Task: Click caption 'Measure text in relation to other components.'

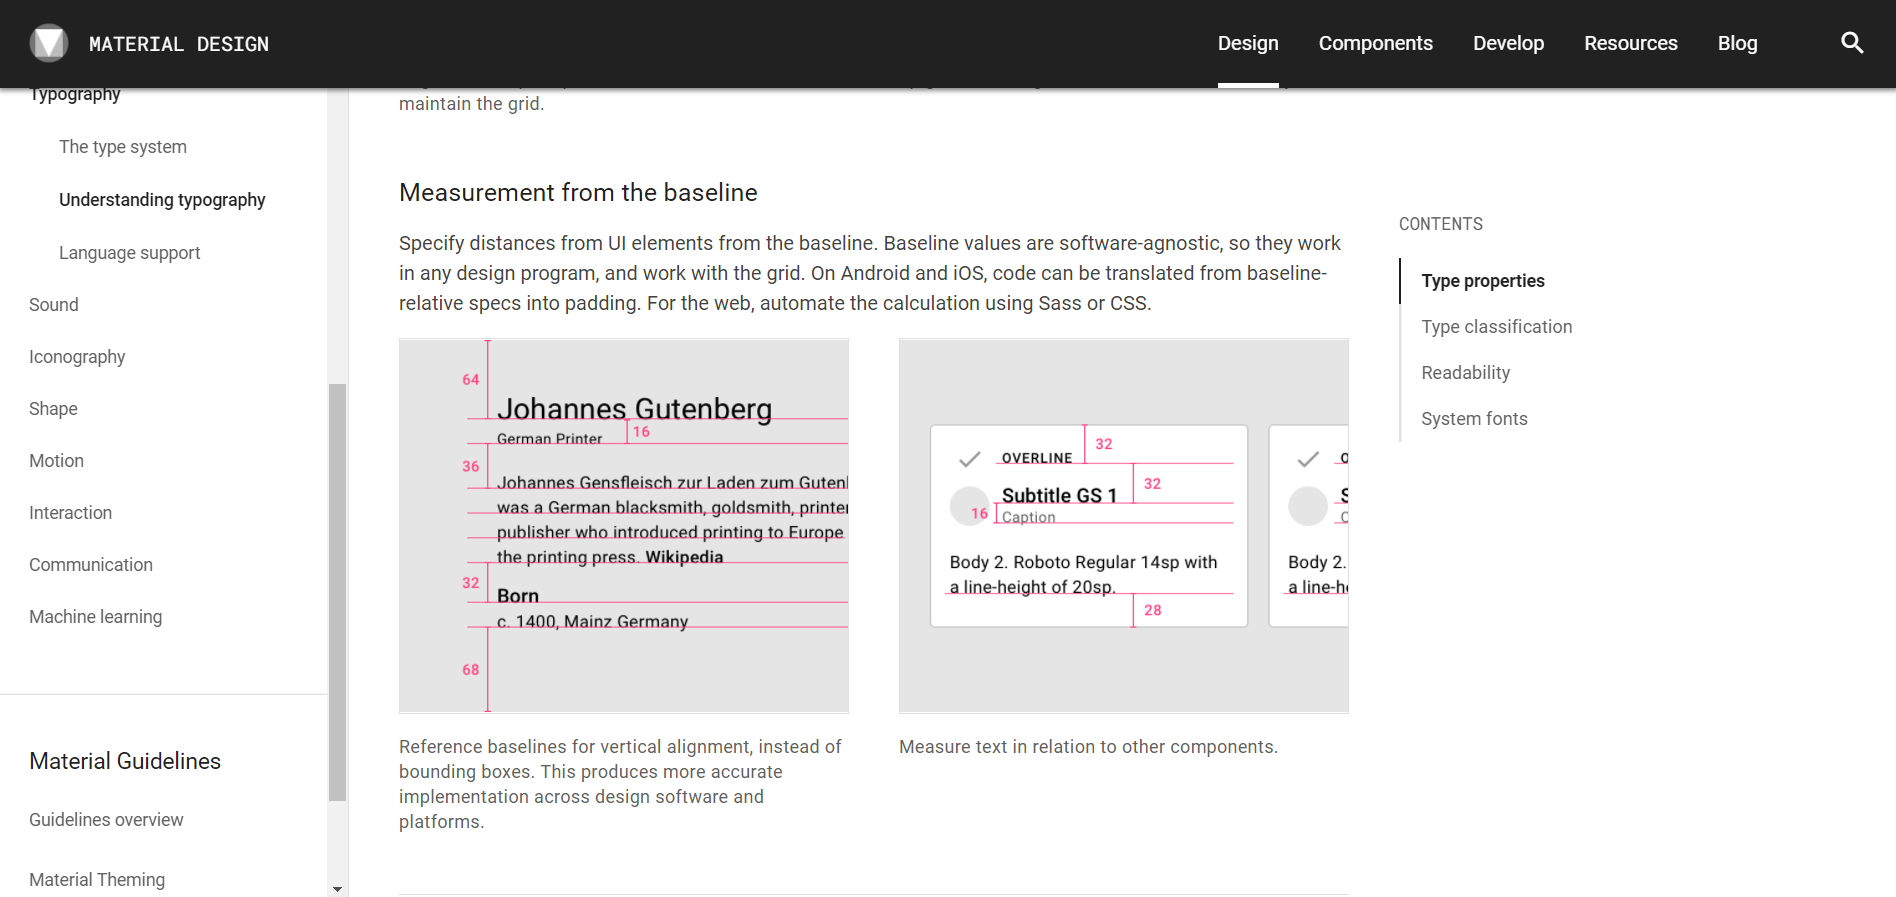Action: (x=1088, y=747)
